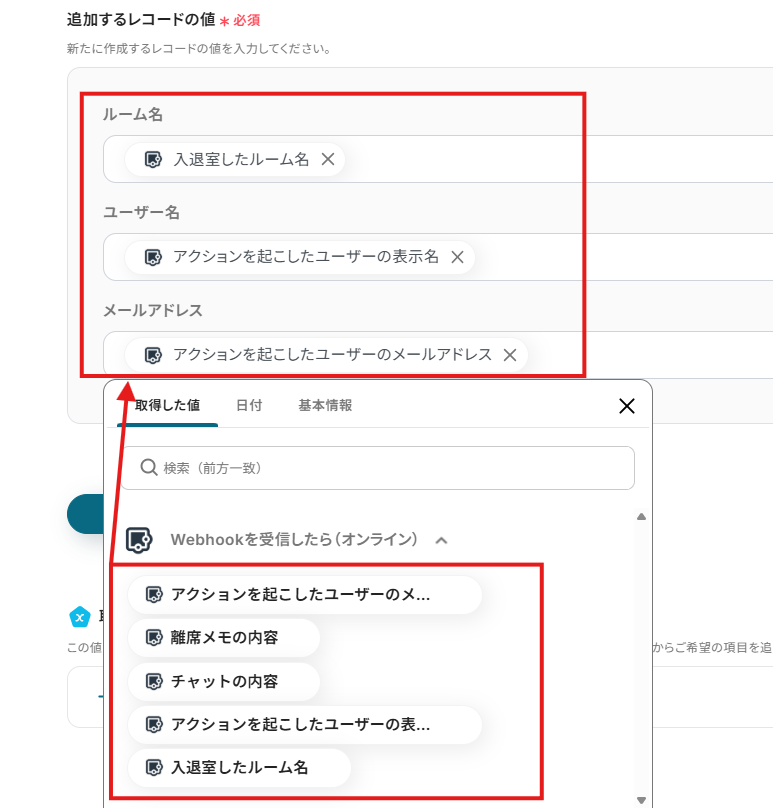Image resolution: width=773 pixels, height=808 pixels.
Task: Click the ユーザー名 field label
Action: click(x=141, y=212)
